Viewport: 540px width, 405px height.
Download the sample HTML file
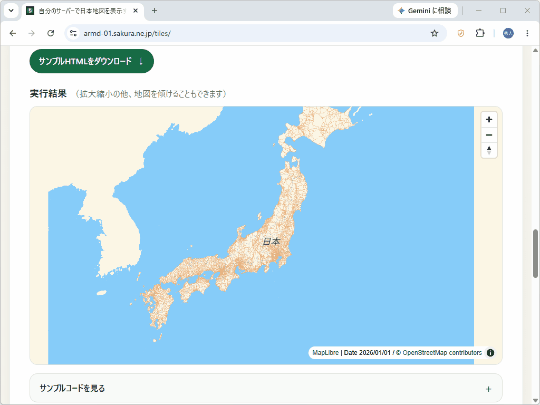click(92, 61)
